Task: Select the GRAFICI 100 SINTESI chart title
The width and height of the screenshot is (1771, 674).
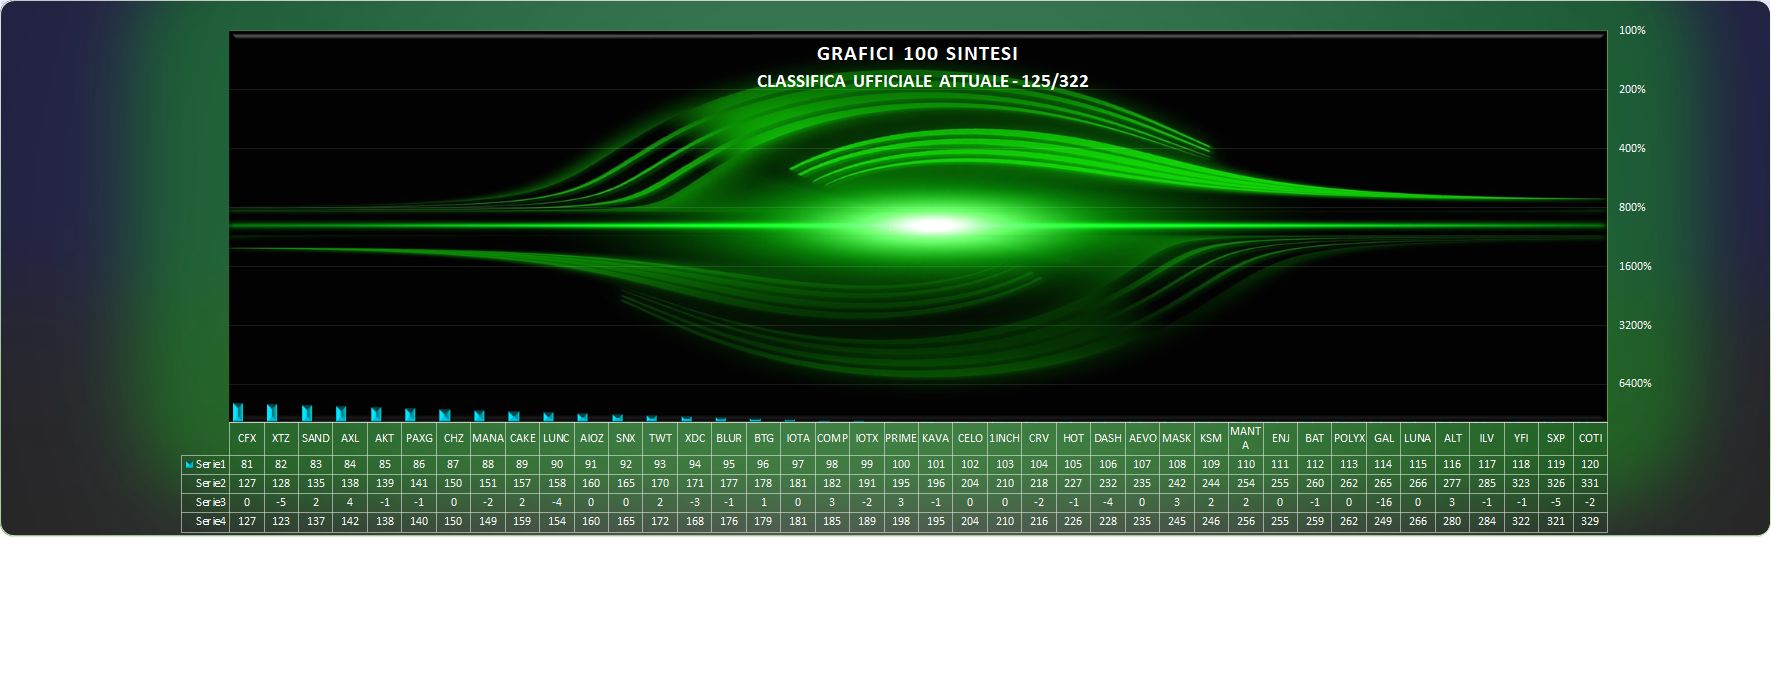Action: click(917, 54)
